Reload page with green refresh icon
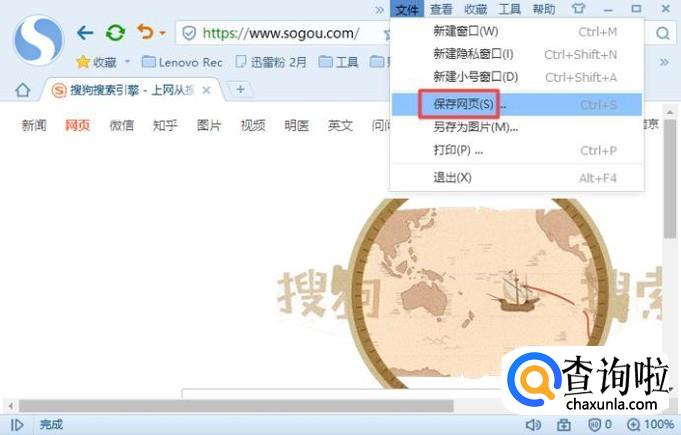The width and height of the screenshot is (681, 435). [116, 33]
